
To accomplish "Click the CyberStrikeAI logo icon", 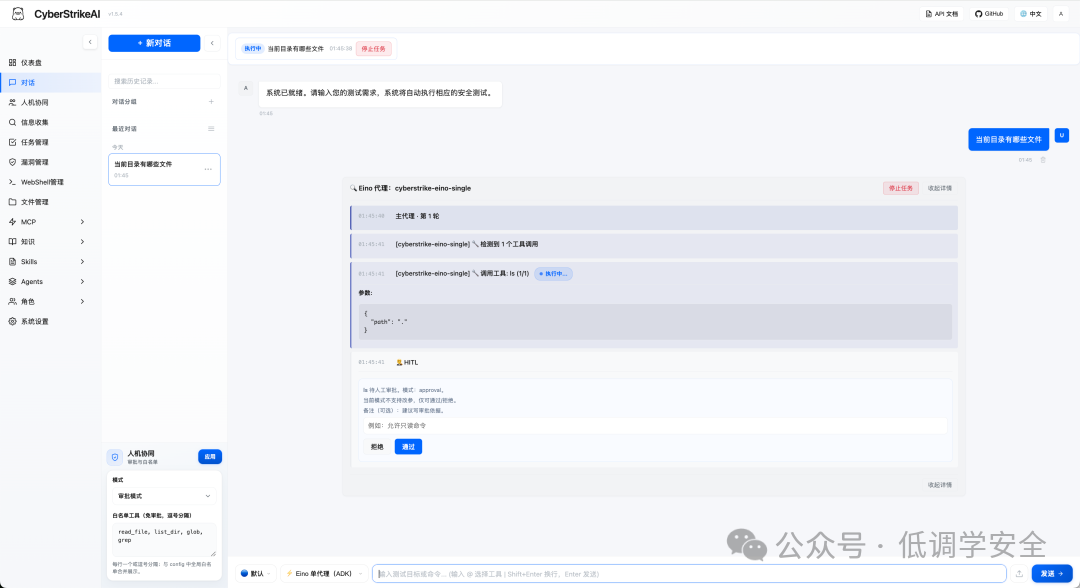I will pos(18,14).
